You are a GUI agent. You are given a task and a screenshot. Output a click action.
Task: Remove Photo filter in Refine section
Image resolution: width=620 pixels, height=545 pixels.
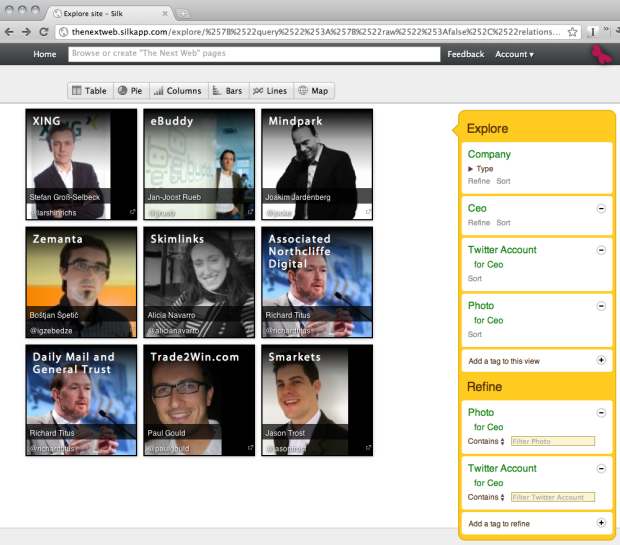601,413
